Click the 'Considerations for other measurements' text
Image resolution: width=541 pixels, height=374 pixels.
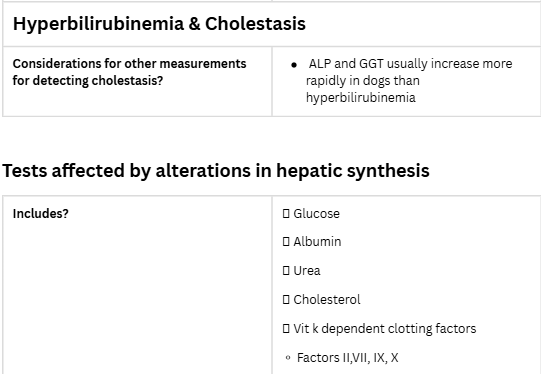point(129,64)
